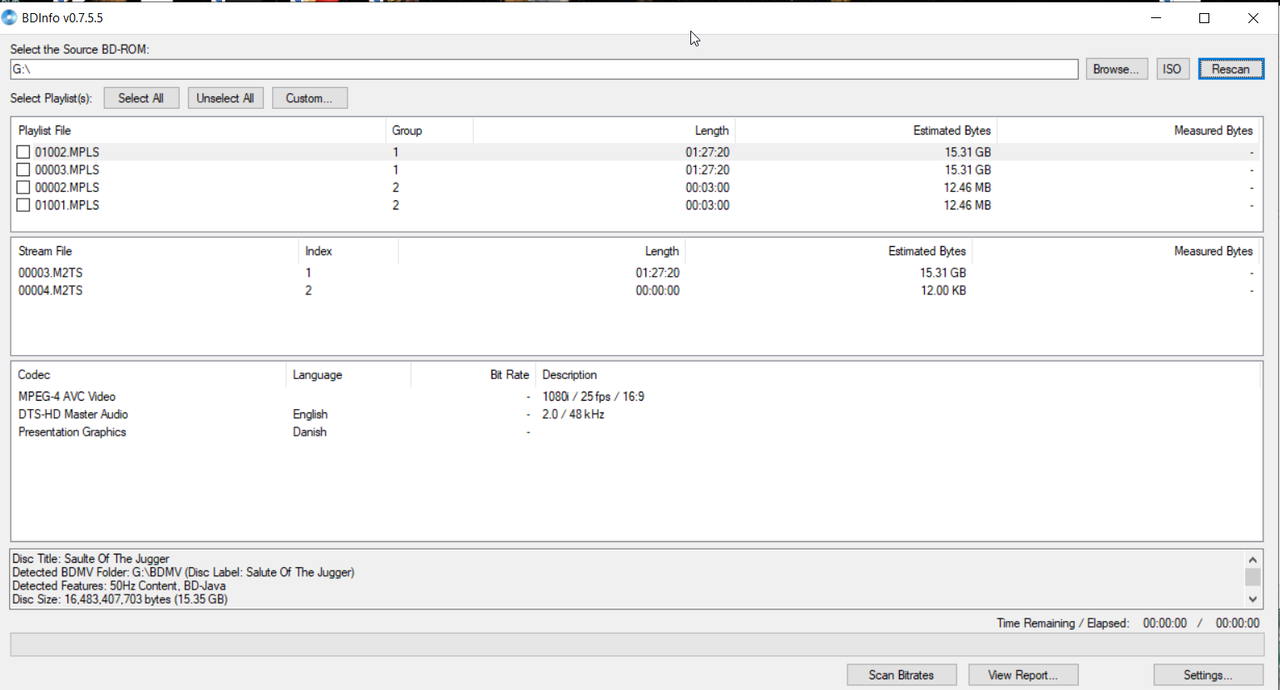The height and width of the screenshot is (690, 1280).
Task: Sort playlists by Group column header
Action: pyautogui.click(x=429, y=131)
